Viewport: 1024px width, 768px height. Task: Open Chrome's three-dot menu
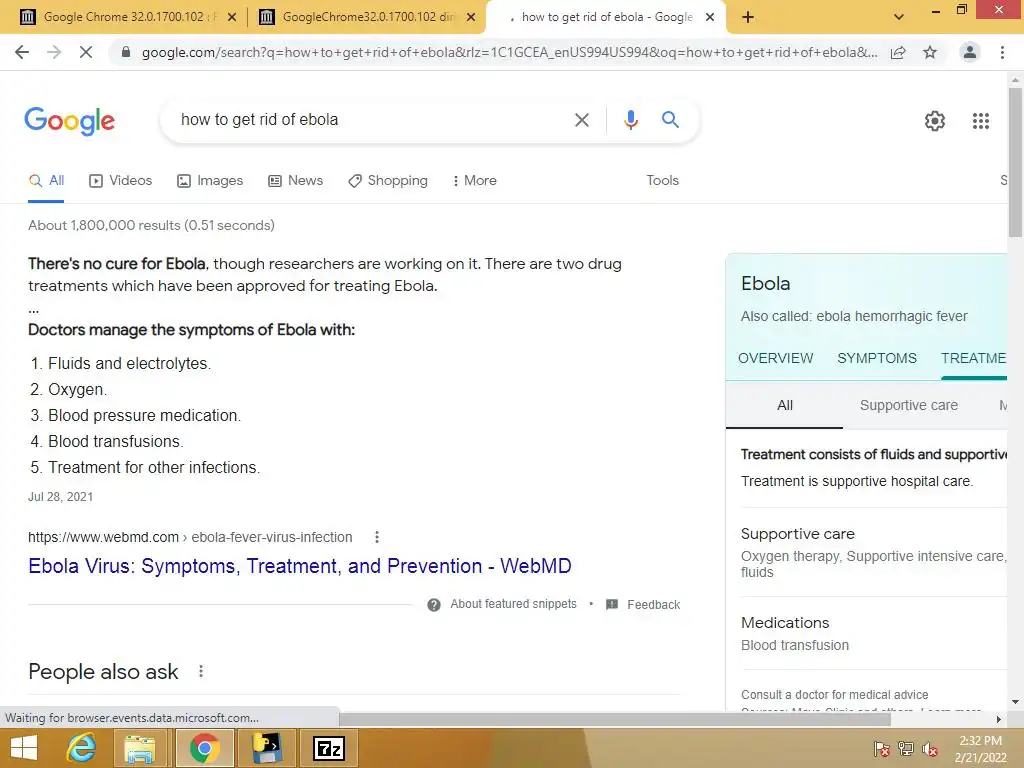pyautogui.click(x=1002, y=52)
